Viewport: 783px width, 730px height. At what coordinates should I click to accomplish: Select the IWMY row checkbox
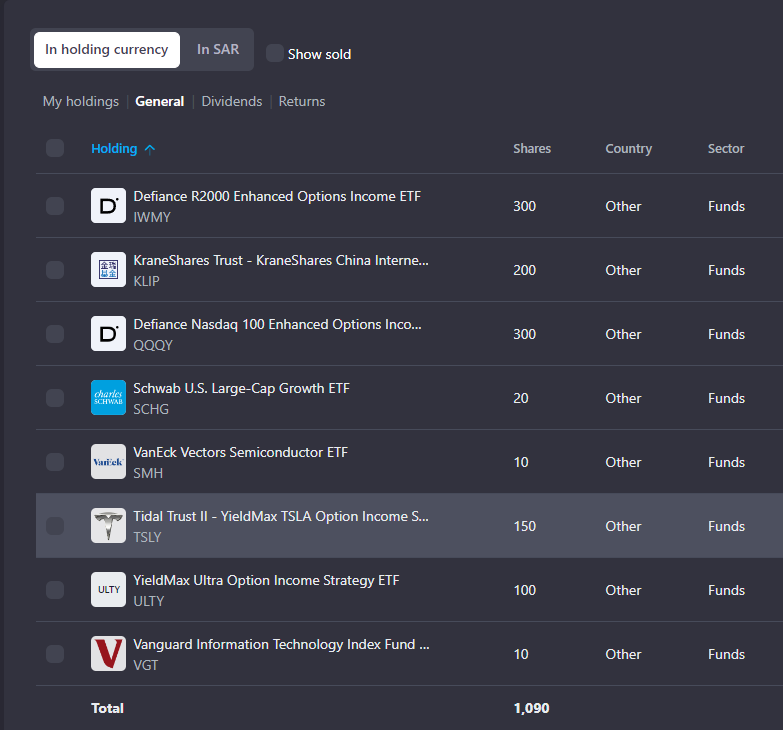55,206
